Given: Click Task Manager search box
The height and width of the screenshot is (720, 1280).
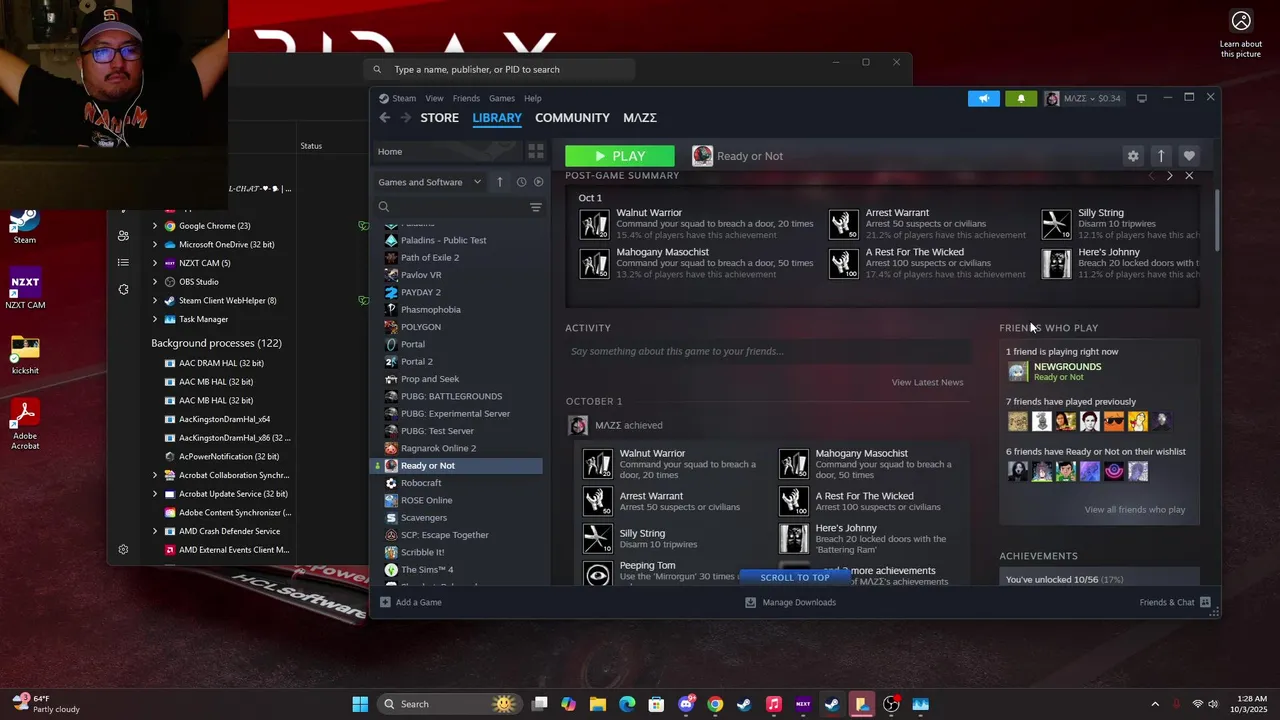Looking at the screenshot, I should 500,70.
